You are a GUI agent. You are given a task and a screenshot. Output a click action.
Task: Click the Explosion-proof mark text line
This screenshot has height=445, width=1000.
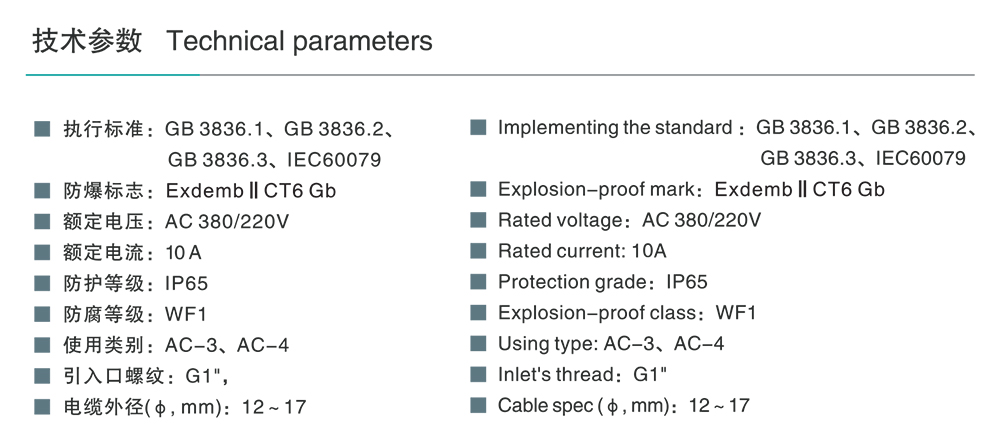coord(691,190)
